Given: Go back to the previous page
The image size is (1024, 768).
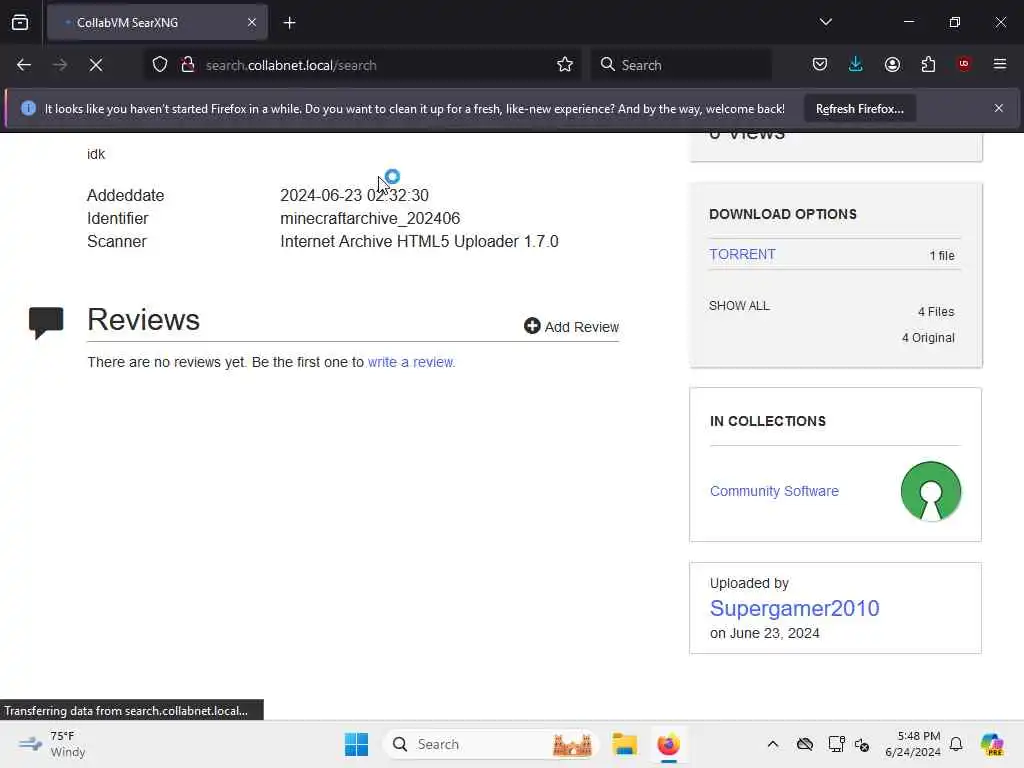Looking at the screenshot, I should point(24,65).
